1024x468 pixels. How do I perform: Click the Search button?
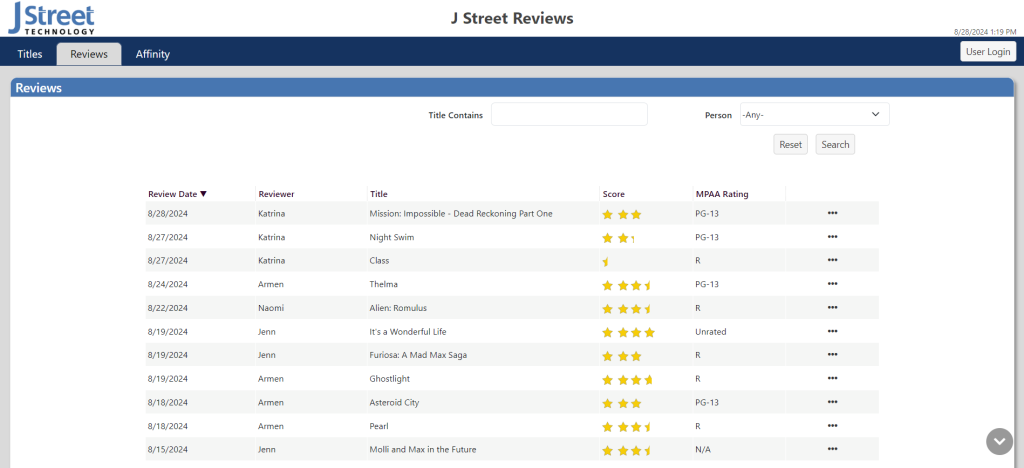tap(835, 145)
